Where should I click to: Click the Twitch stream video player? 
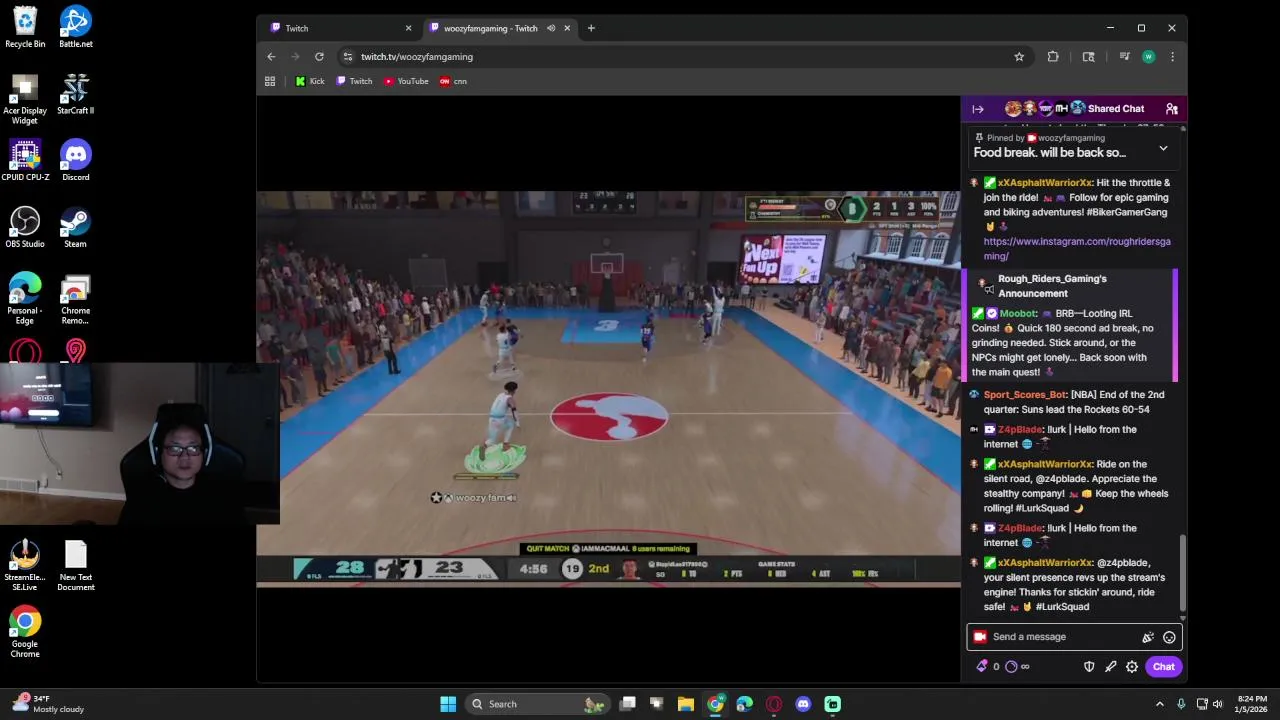pyautogui.click(x=608, y=388)
